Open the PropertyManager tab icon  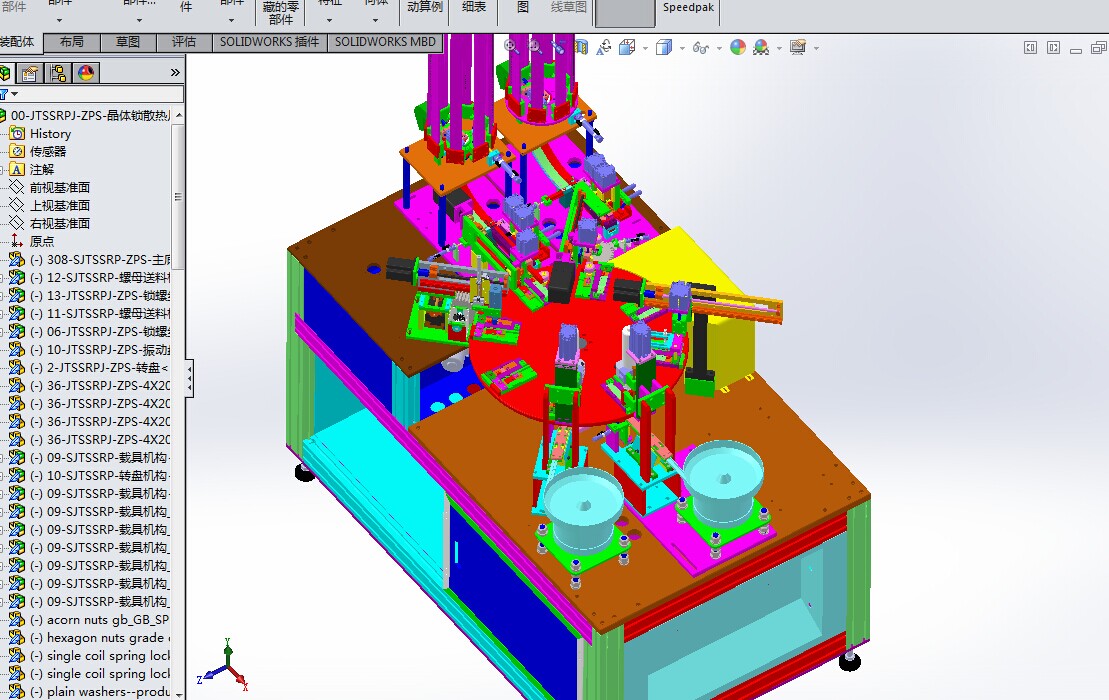(x=30, y=73)
